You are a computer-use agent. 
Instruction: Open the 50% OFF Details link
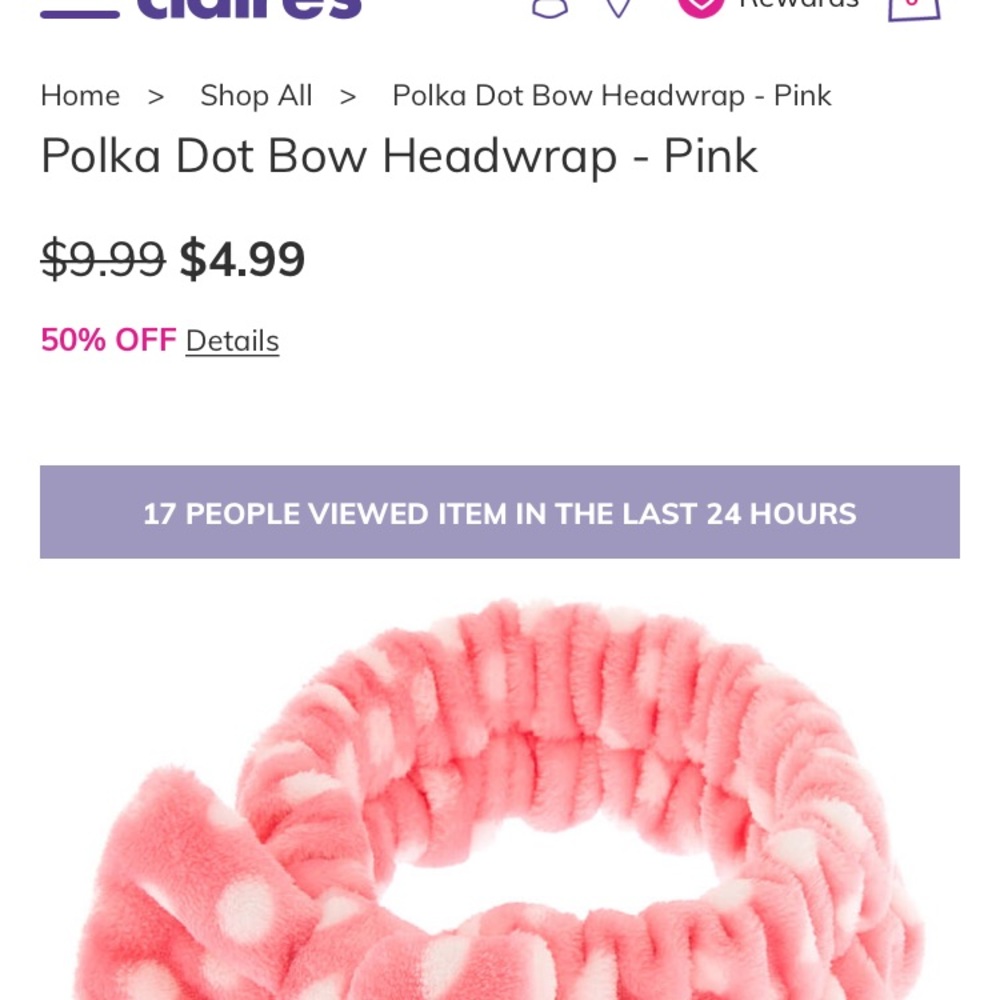coord(232,341)
